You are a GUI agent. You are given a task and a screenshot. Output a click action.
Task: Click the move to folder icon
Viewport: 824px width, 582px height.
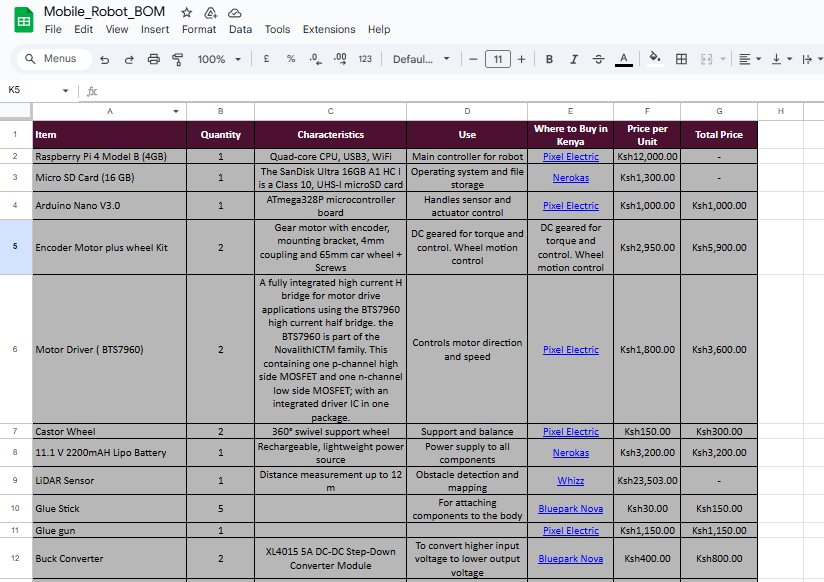coord(210,13)
